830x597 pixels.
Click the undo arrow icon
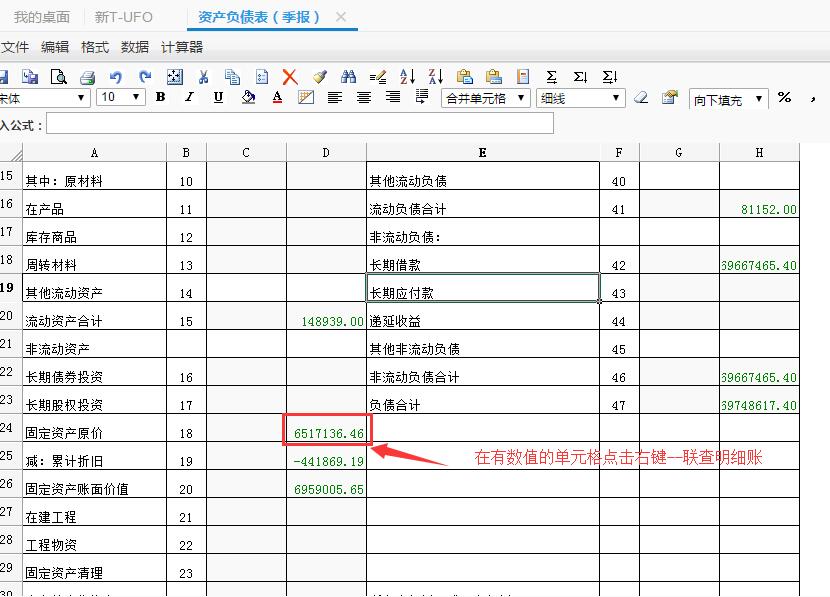tap(116, 77)
